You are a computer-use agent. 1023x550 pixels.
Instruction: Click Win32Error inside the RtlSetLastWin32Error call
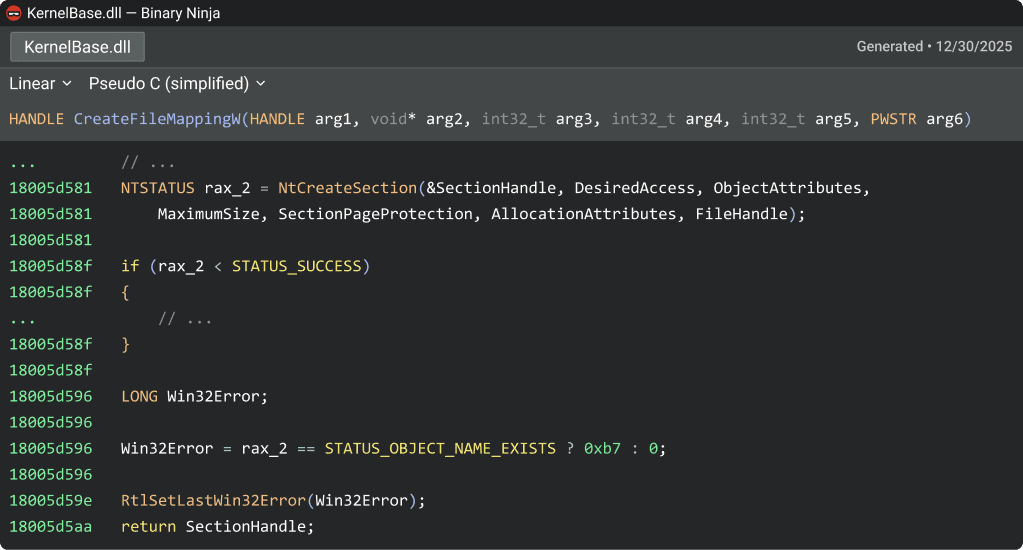click(x=361, y=500)
